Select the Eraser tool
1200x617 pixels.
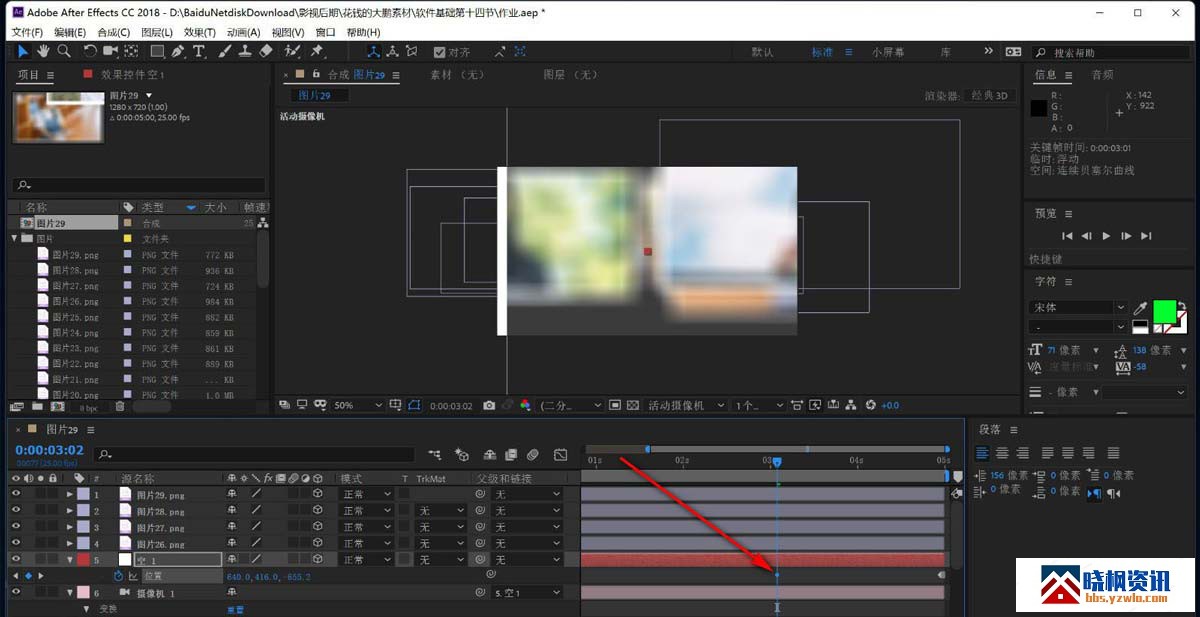(x=266, y=52)
